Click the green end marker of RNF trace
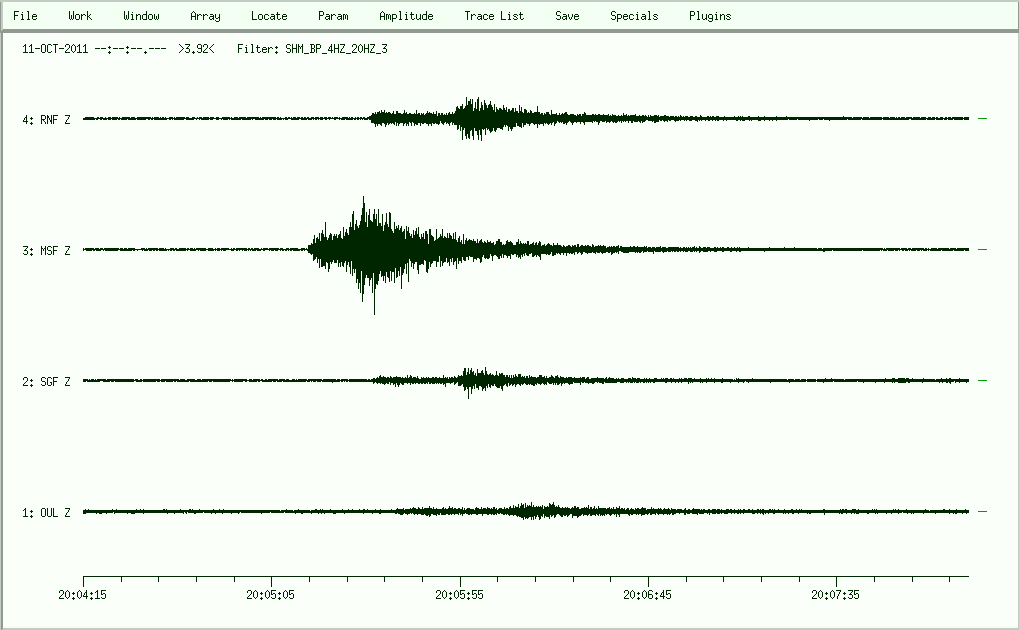Viewport: 1019px width, 630px height. tap(982, 119)
